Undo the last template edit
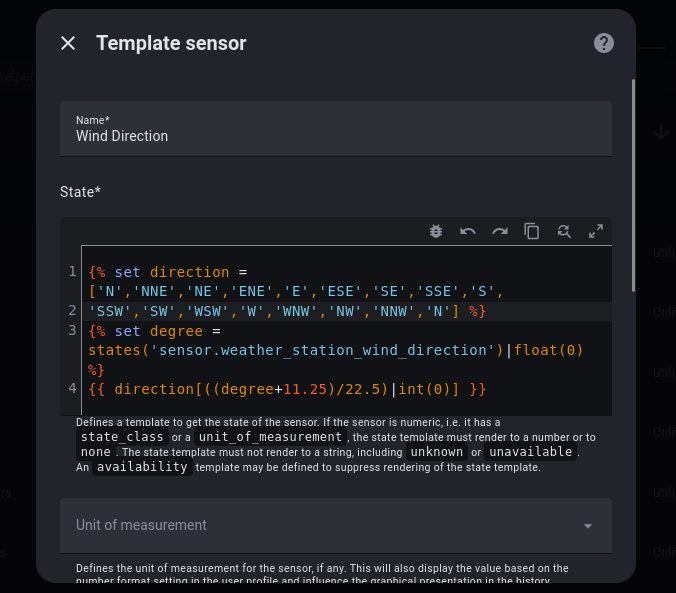This screenshot has height=593, width=676. pyautogui.click(x=468, y=231)
